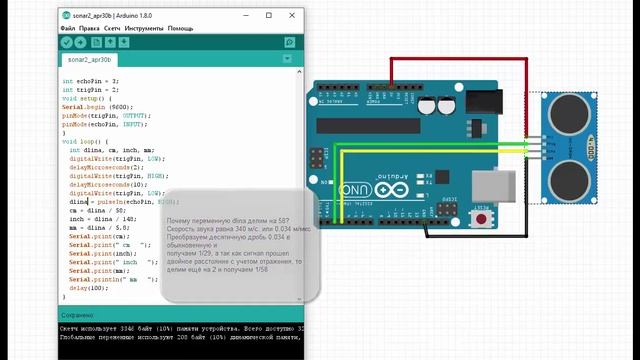Screen dimensions: 640x360
Task: Select the HC-SR04 ultrasonic sensor in diagram
Action: 569,148
